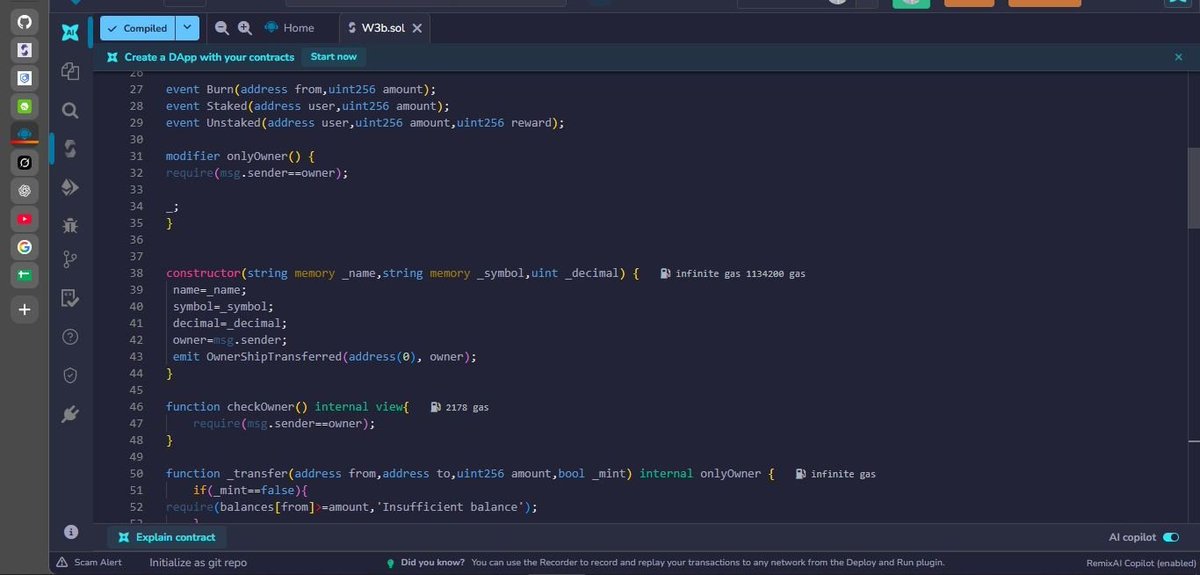Click the line number 38 in gutter

coord(137,273)
